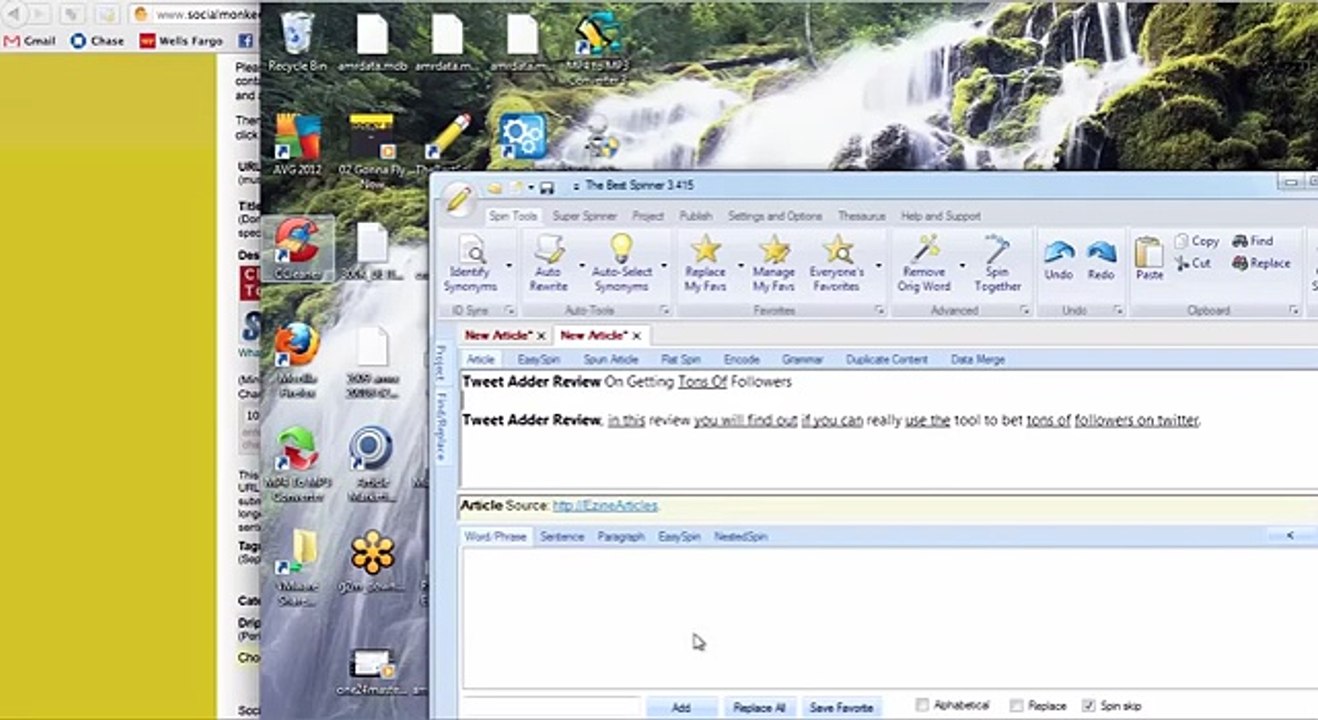Click the Replace My Favs star icon

(x=705, y=249)
